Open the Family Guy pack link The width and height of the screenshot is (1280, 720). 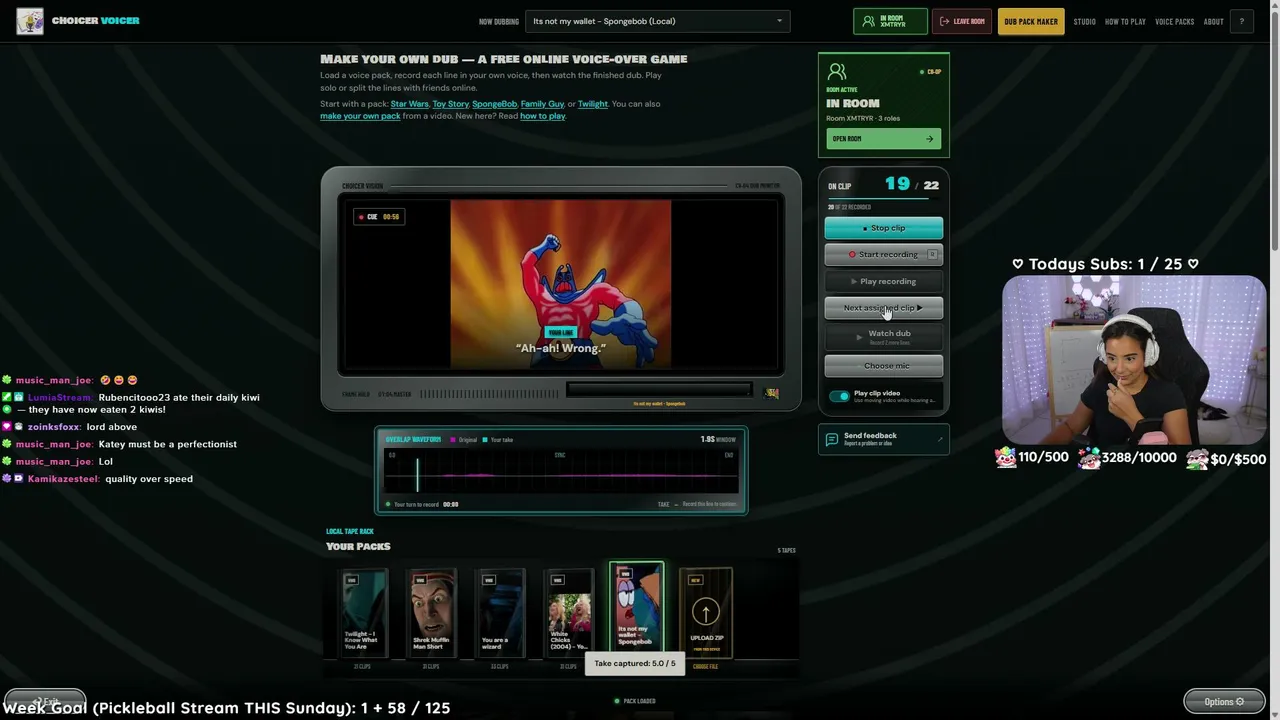[x=542, y=104]
